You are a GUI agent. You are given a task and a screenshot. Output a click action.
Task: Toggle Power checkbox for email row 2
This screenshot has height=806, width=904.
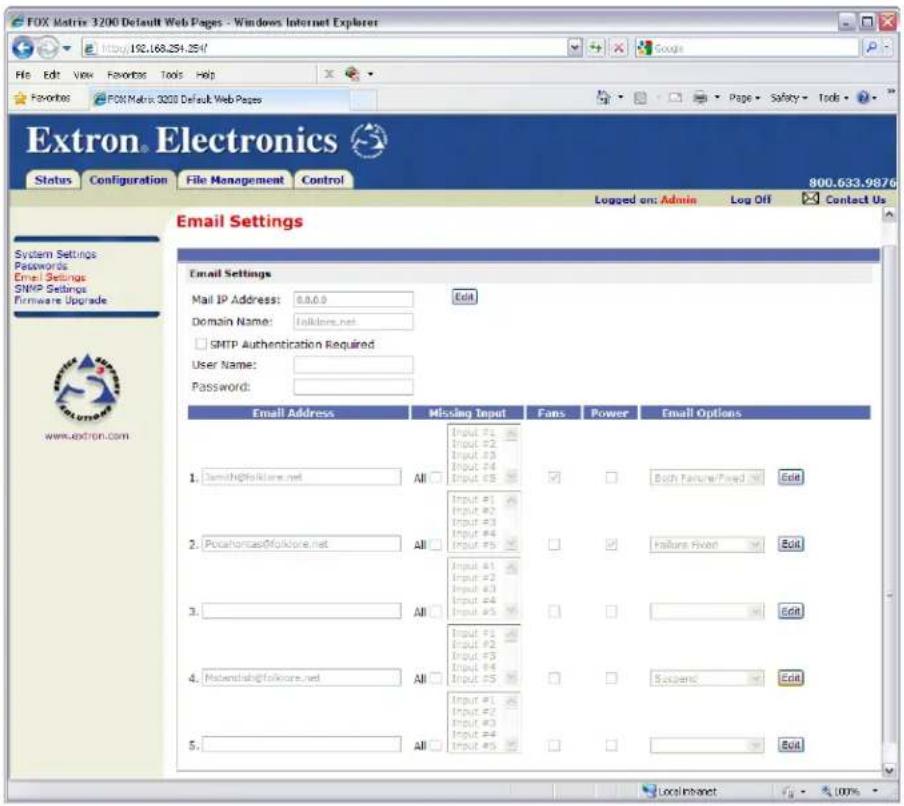point(611,544)
